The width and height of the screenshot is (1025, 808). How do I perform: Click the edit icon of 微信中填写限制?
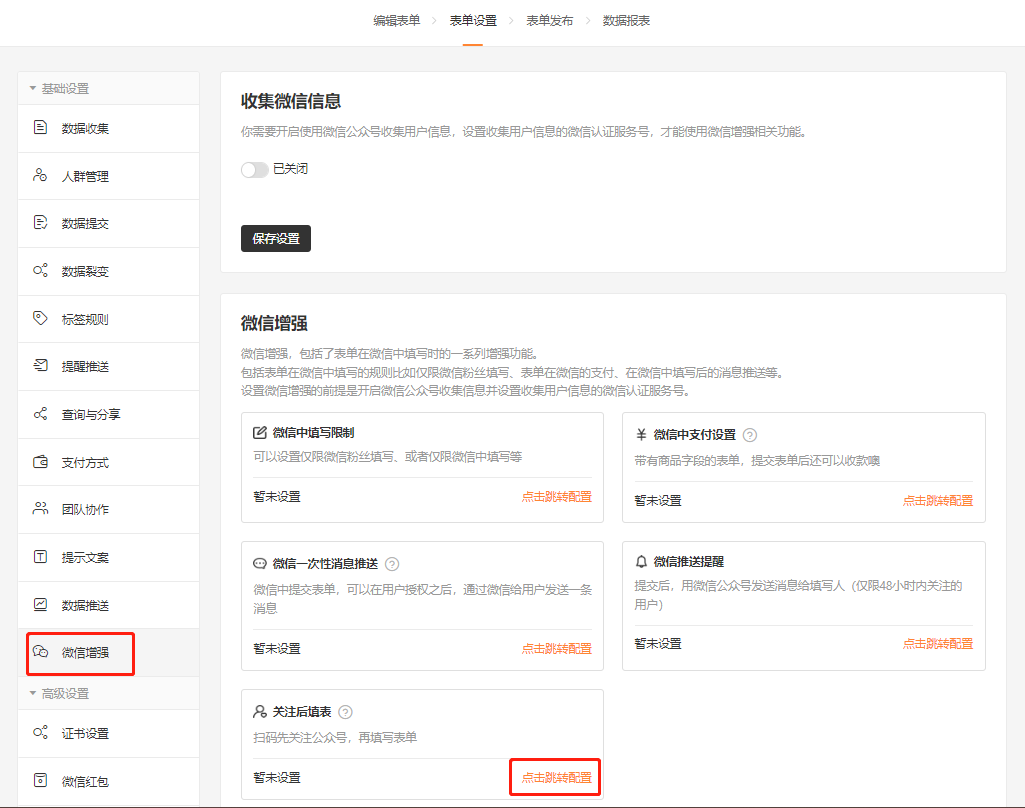(x=260, y=433)
